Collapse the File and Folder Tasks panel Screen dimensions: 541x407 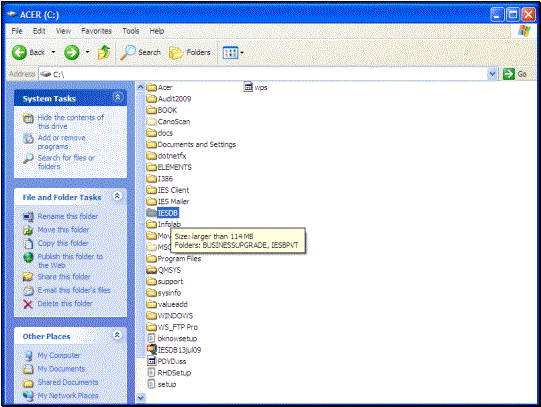(117, 196)
